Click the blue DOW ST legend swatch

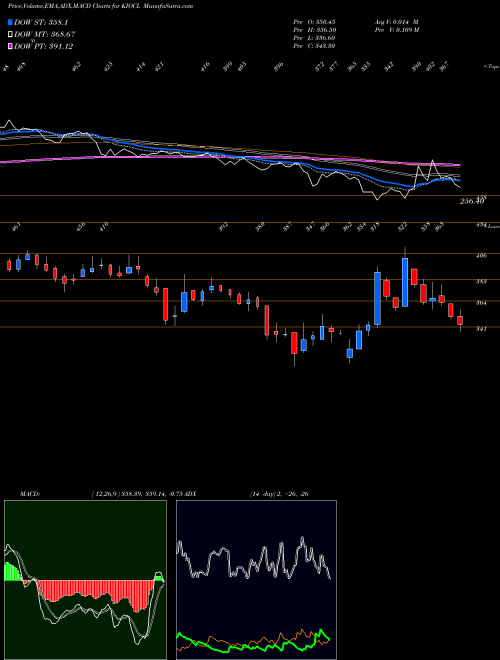[10, 22]
